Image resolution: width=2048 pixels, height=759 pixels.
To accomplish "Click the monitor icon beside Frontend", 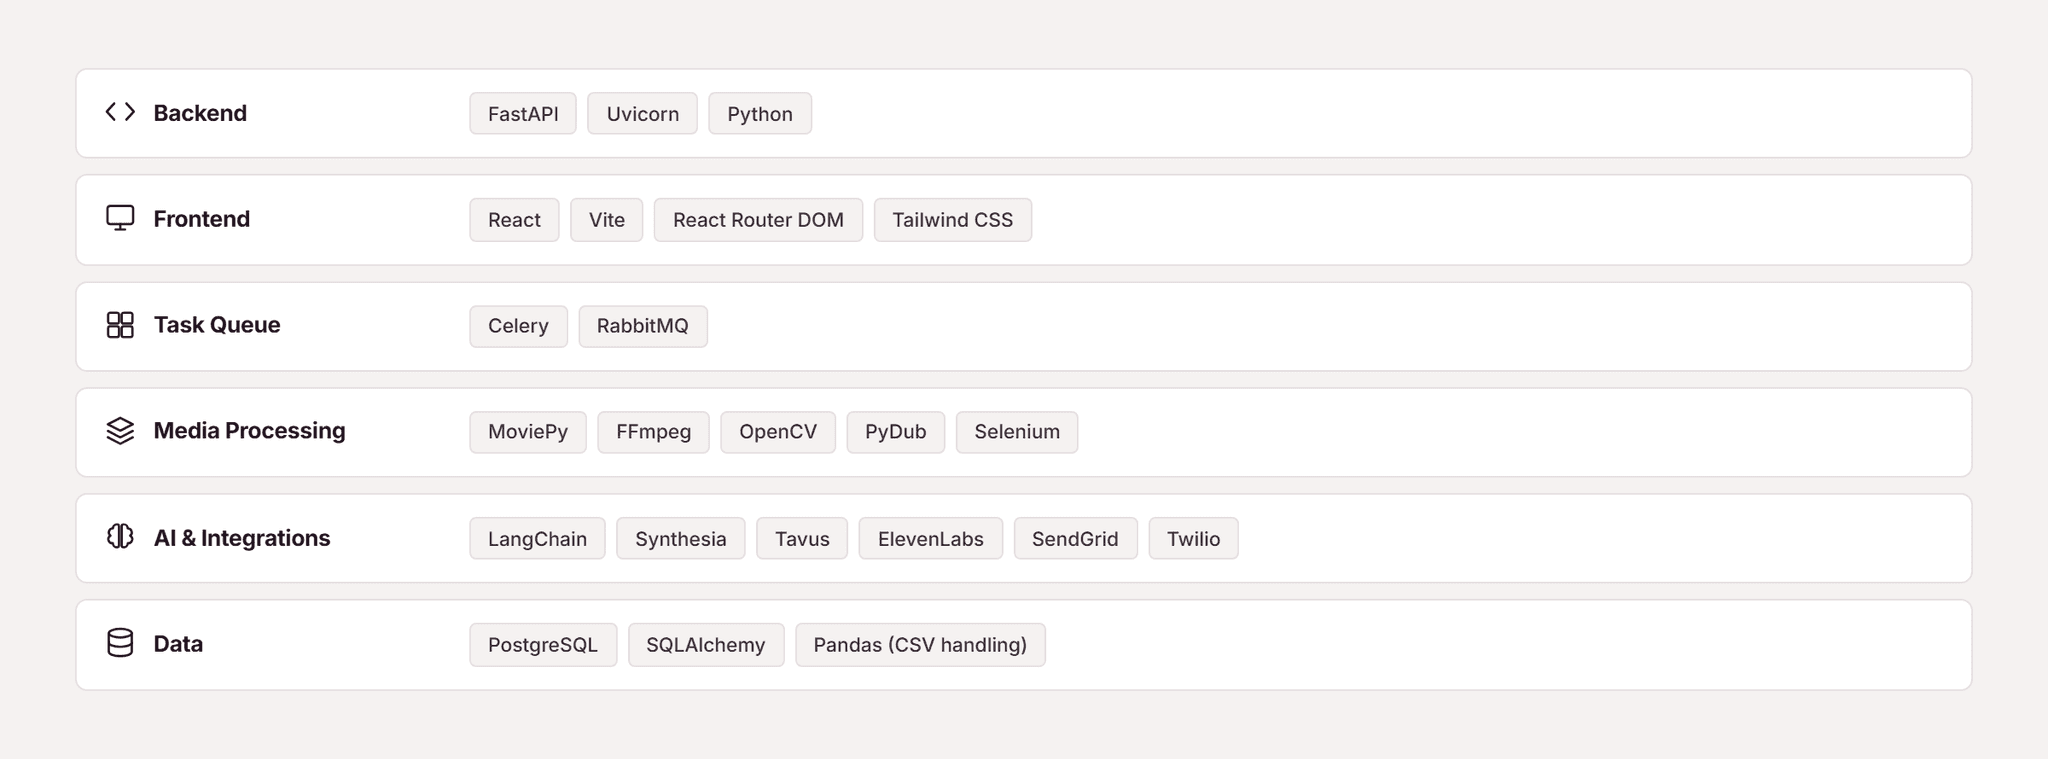I will coord(120,218).
